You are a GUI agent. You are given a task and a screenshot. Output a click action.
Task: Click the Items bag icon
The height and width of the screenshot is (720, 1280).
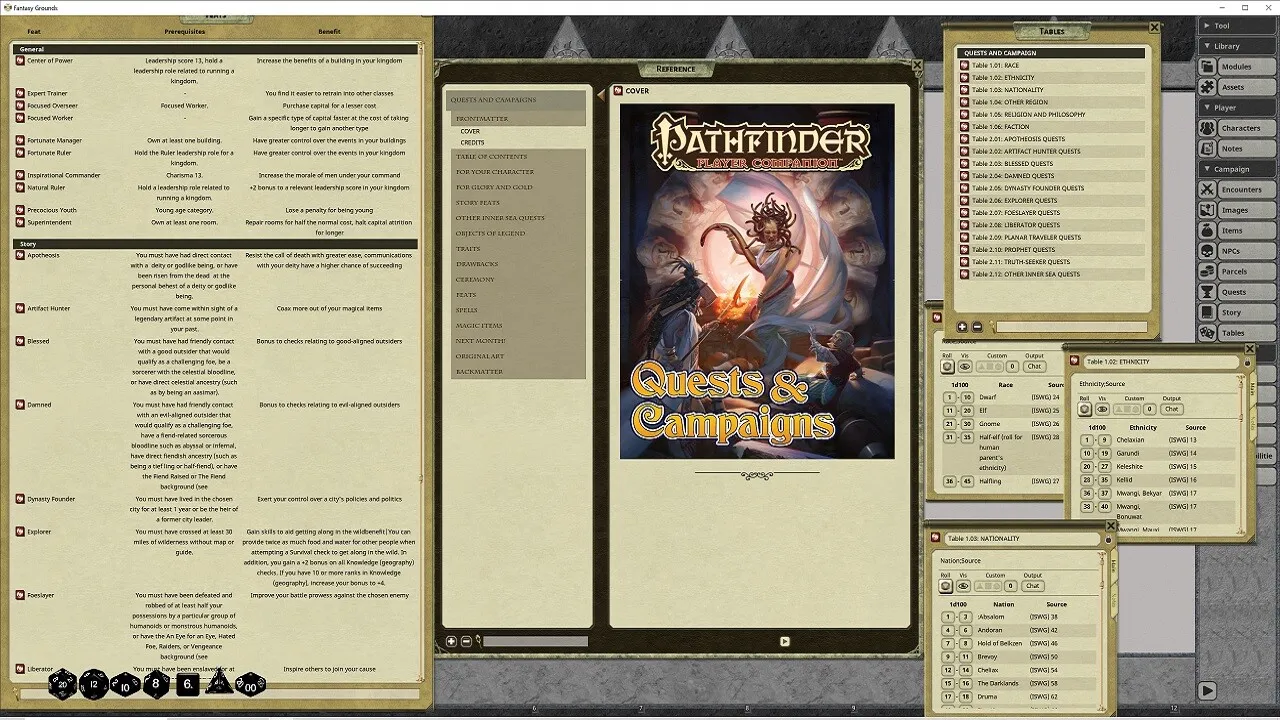click(1208, 230)
